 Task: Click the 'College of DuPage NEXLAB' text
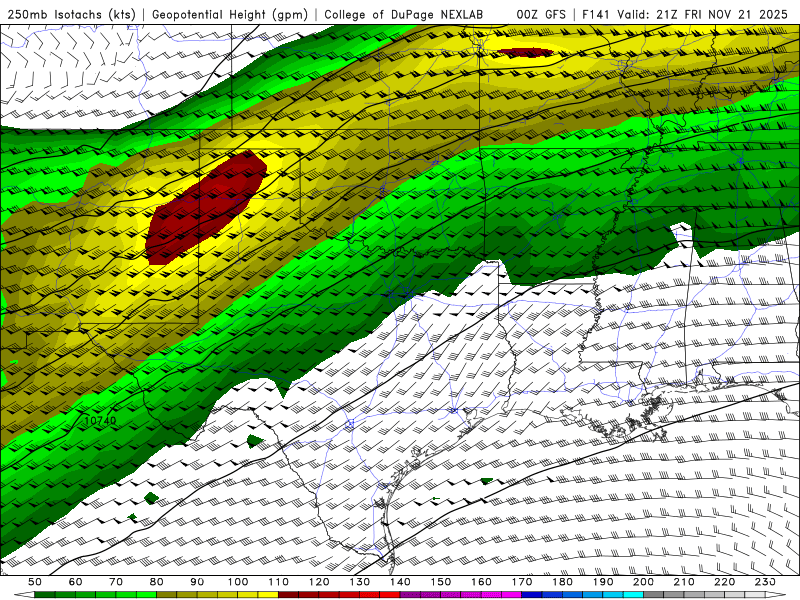click(404, 14)
